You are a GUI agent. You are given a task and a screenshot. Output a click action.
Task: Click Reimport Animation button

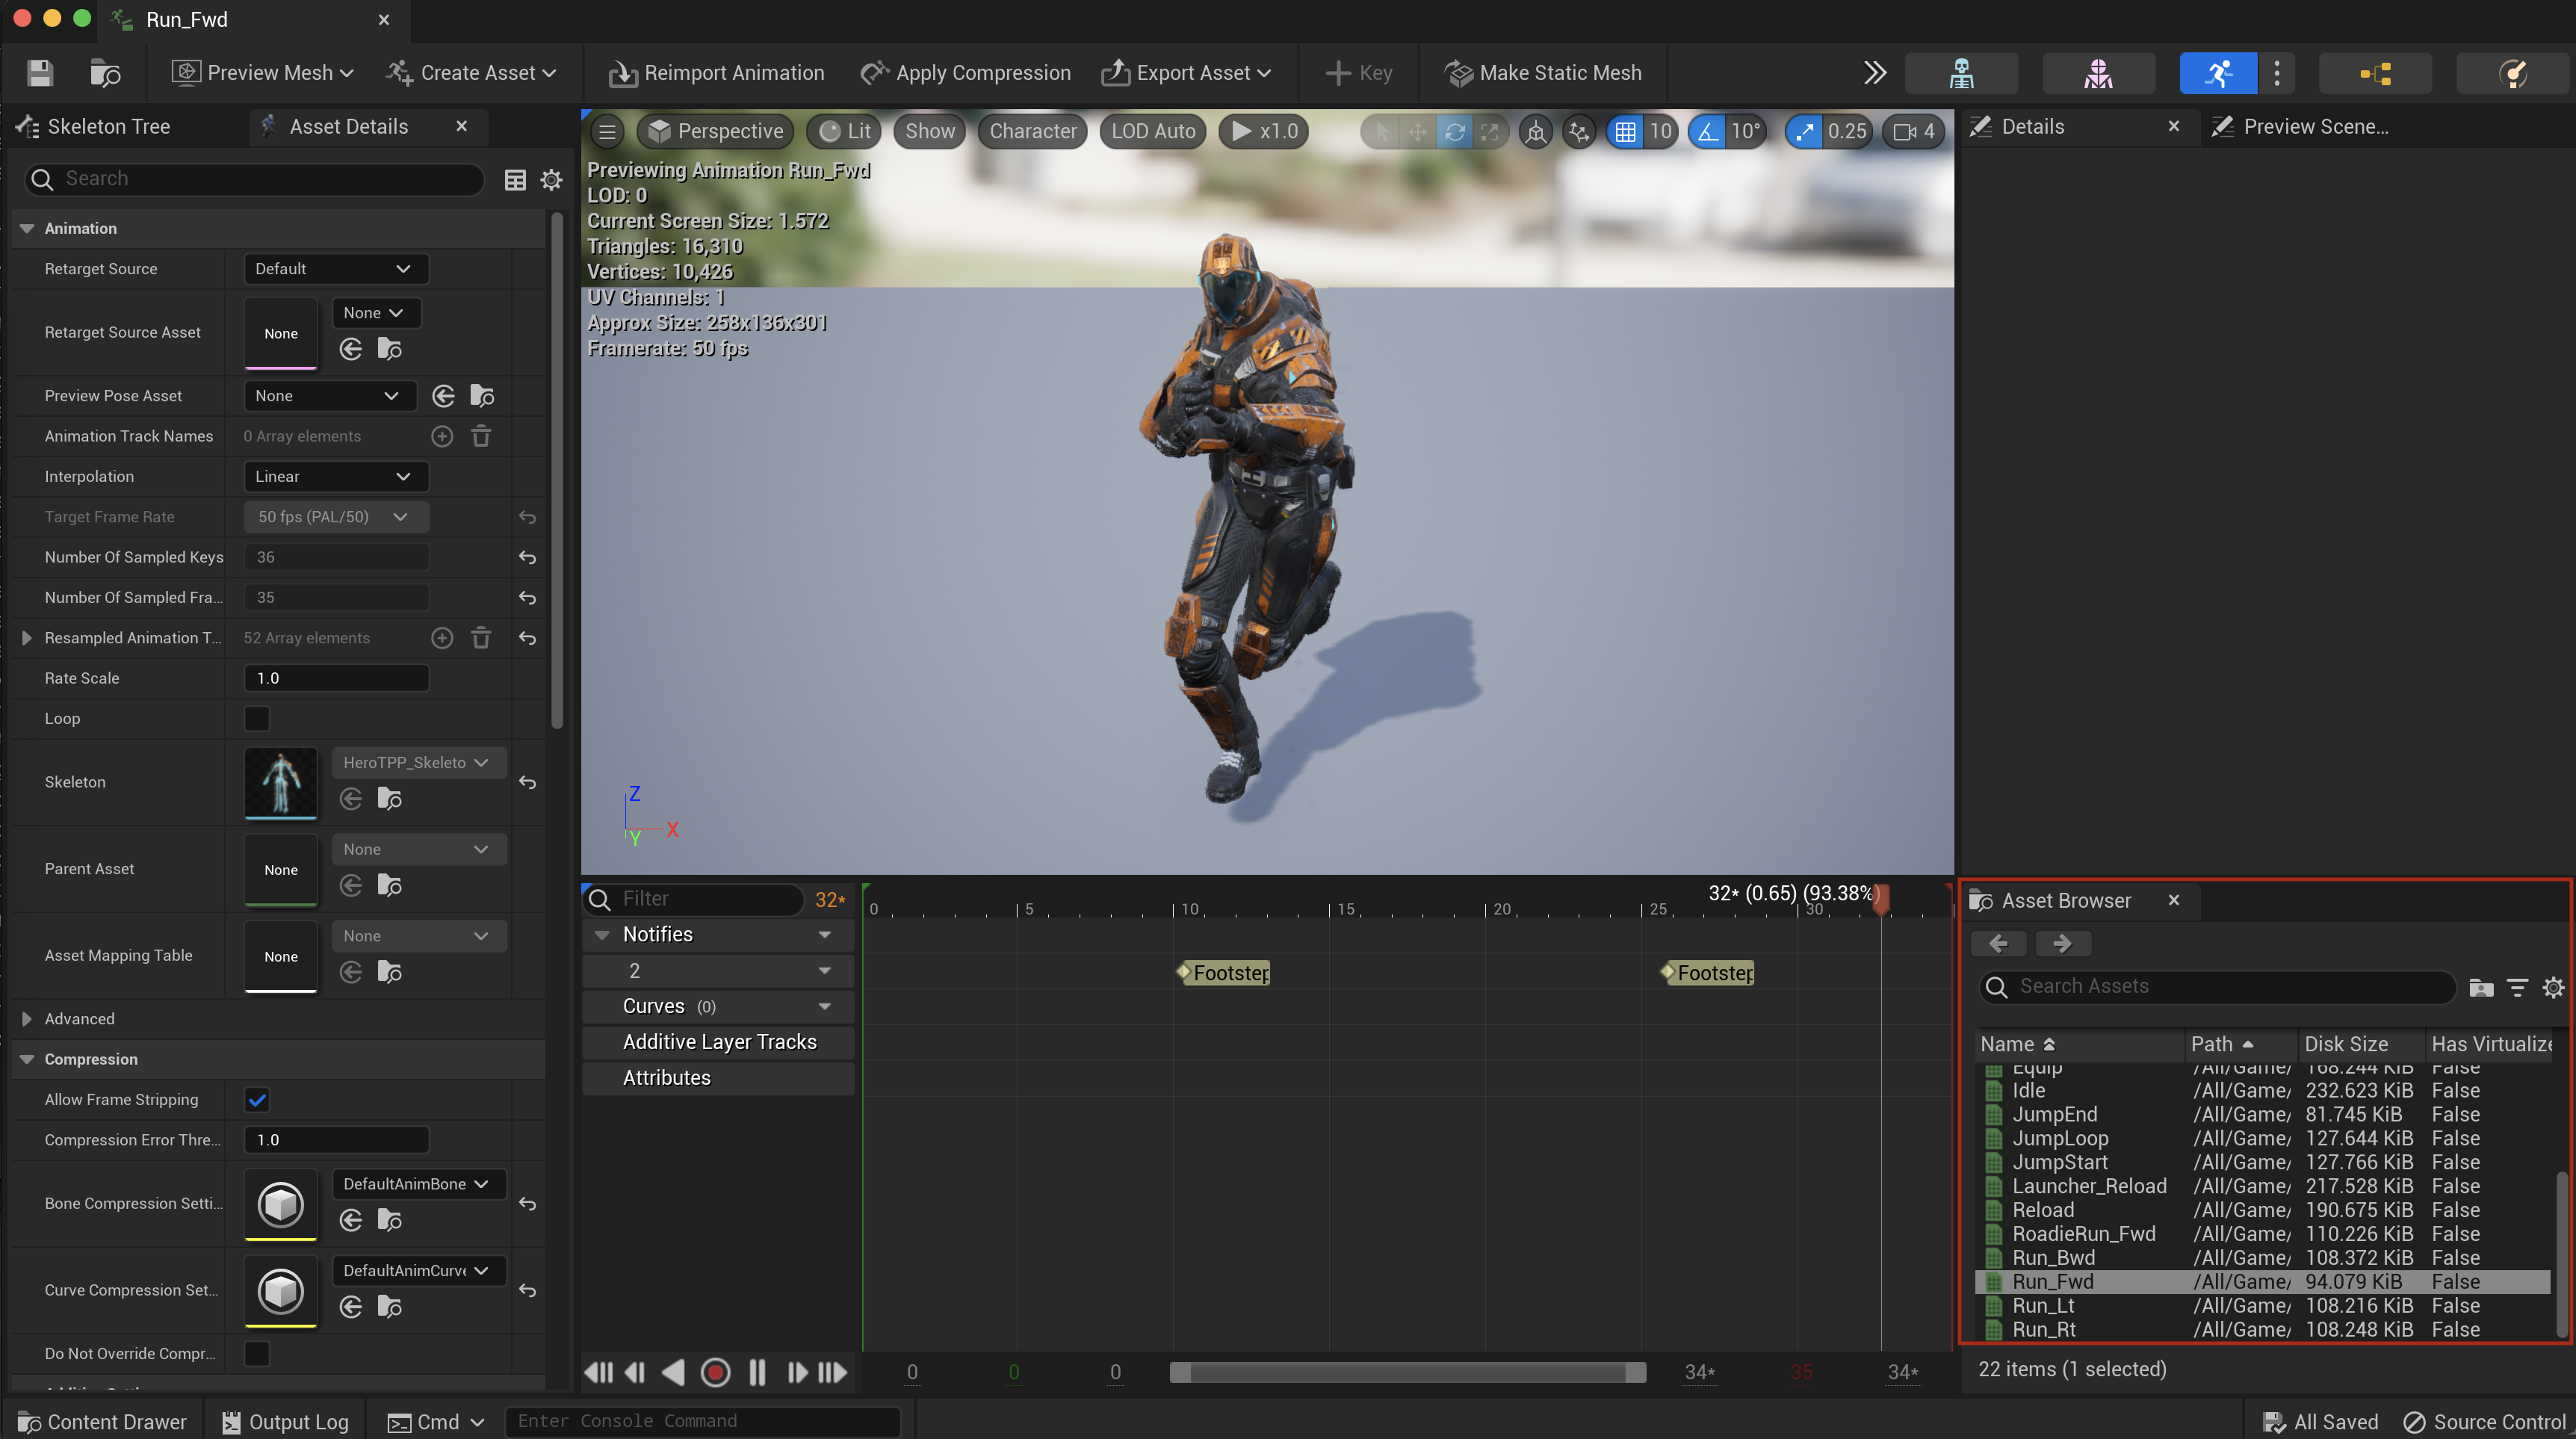[x=716, y=73]
